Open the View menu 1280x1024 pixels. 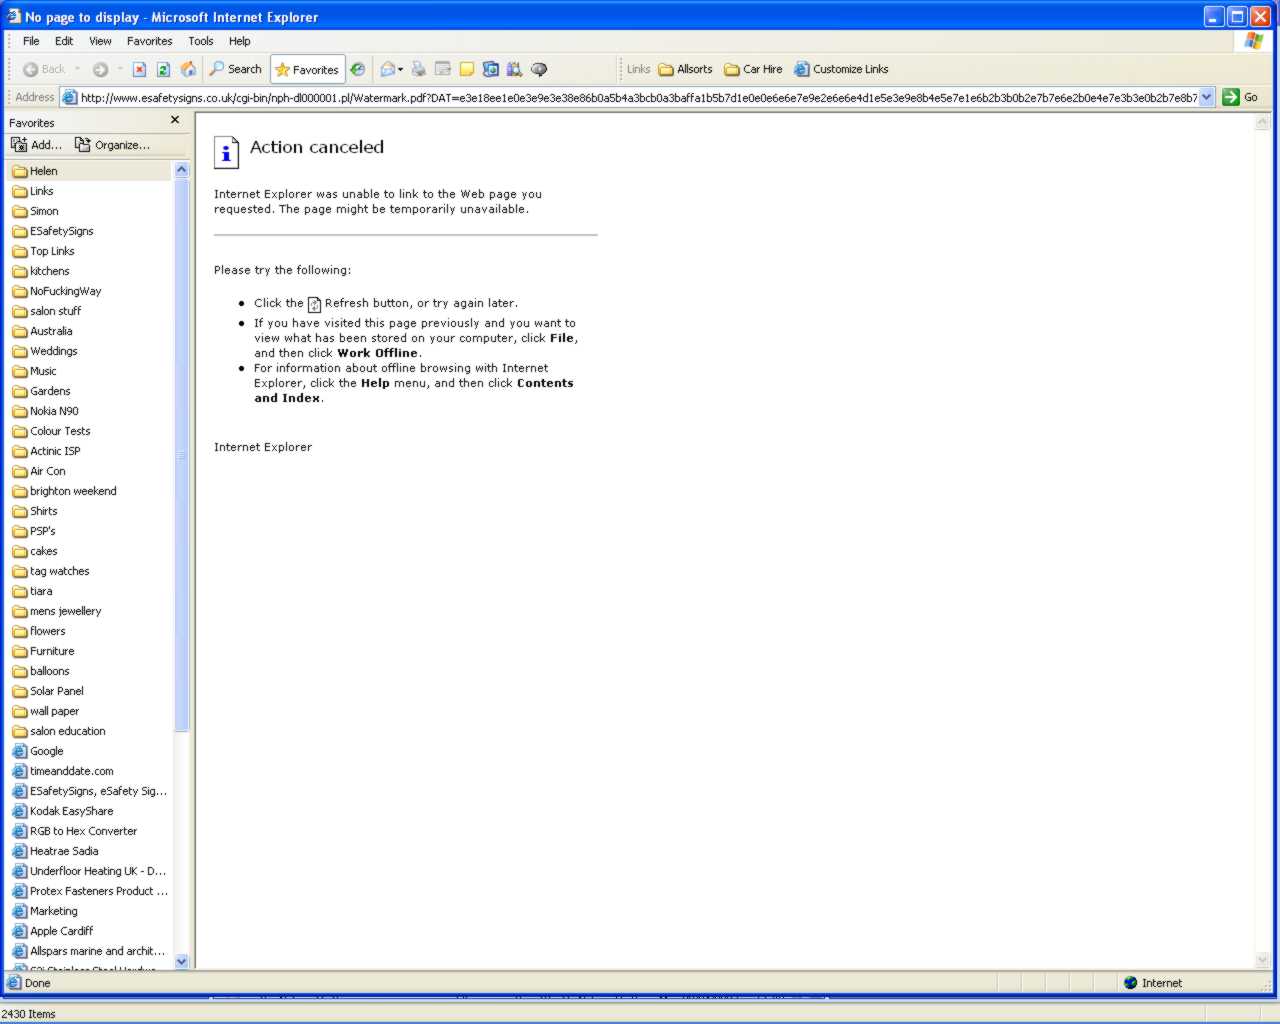coord(100,41)
